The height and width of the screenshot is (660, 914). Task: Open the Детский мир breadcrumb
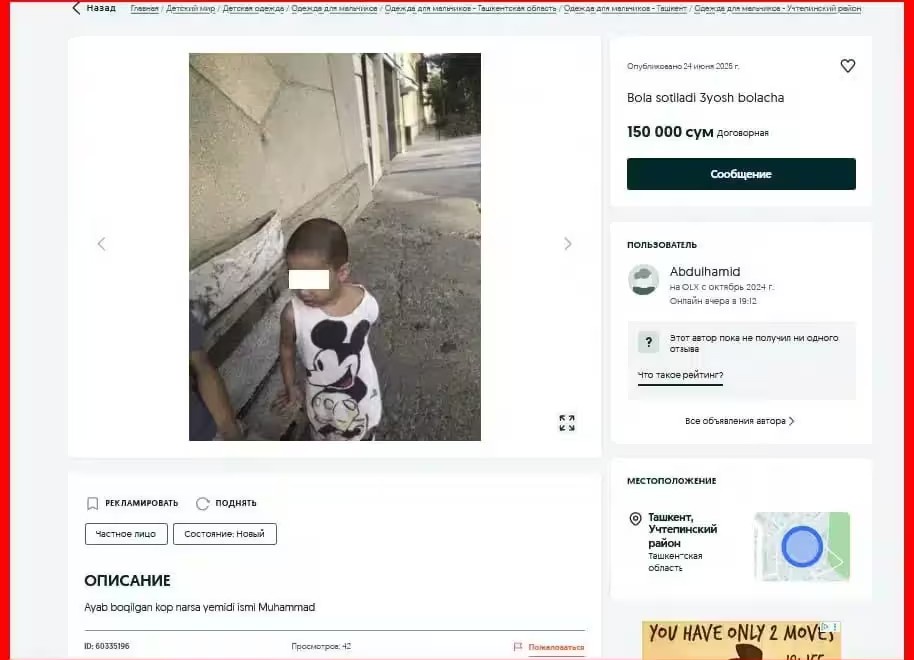click(x=190, y=8)
